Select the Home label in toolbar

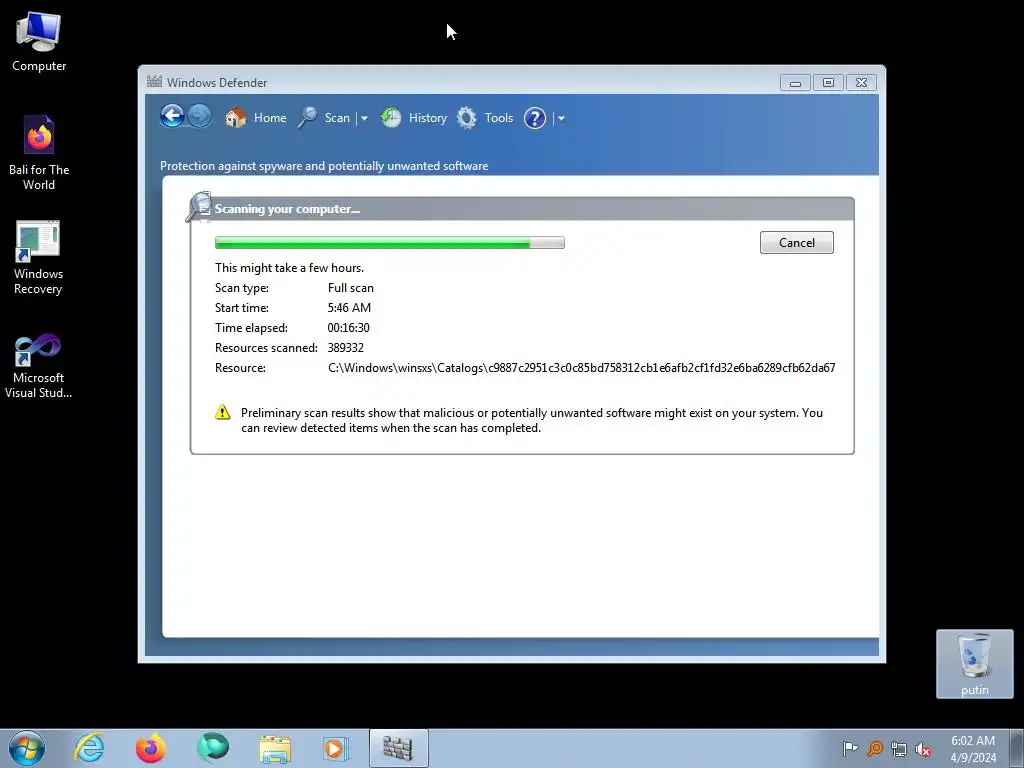click(270, 118)
